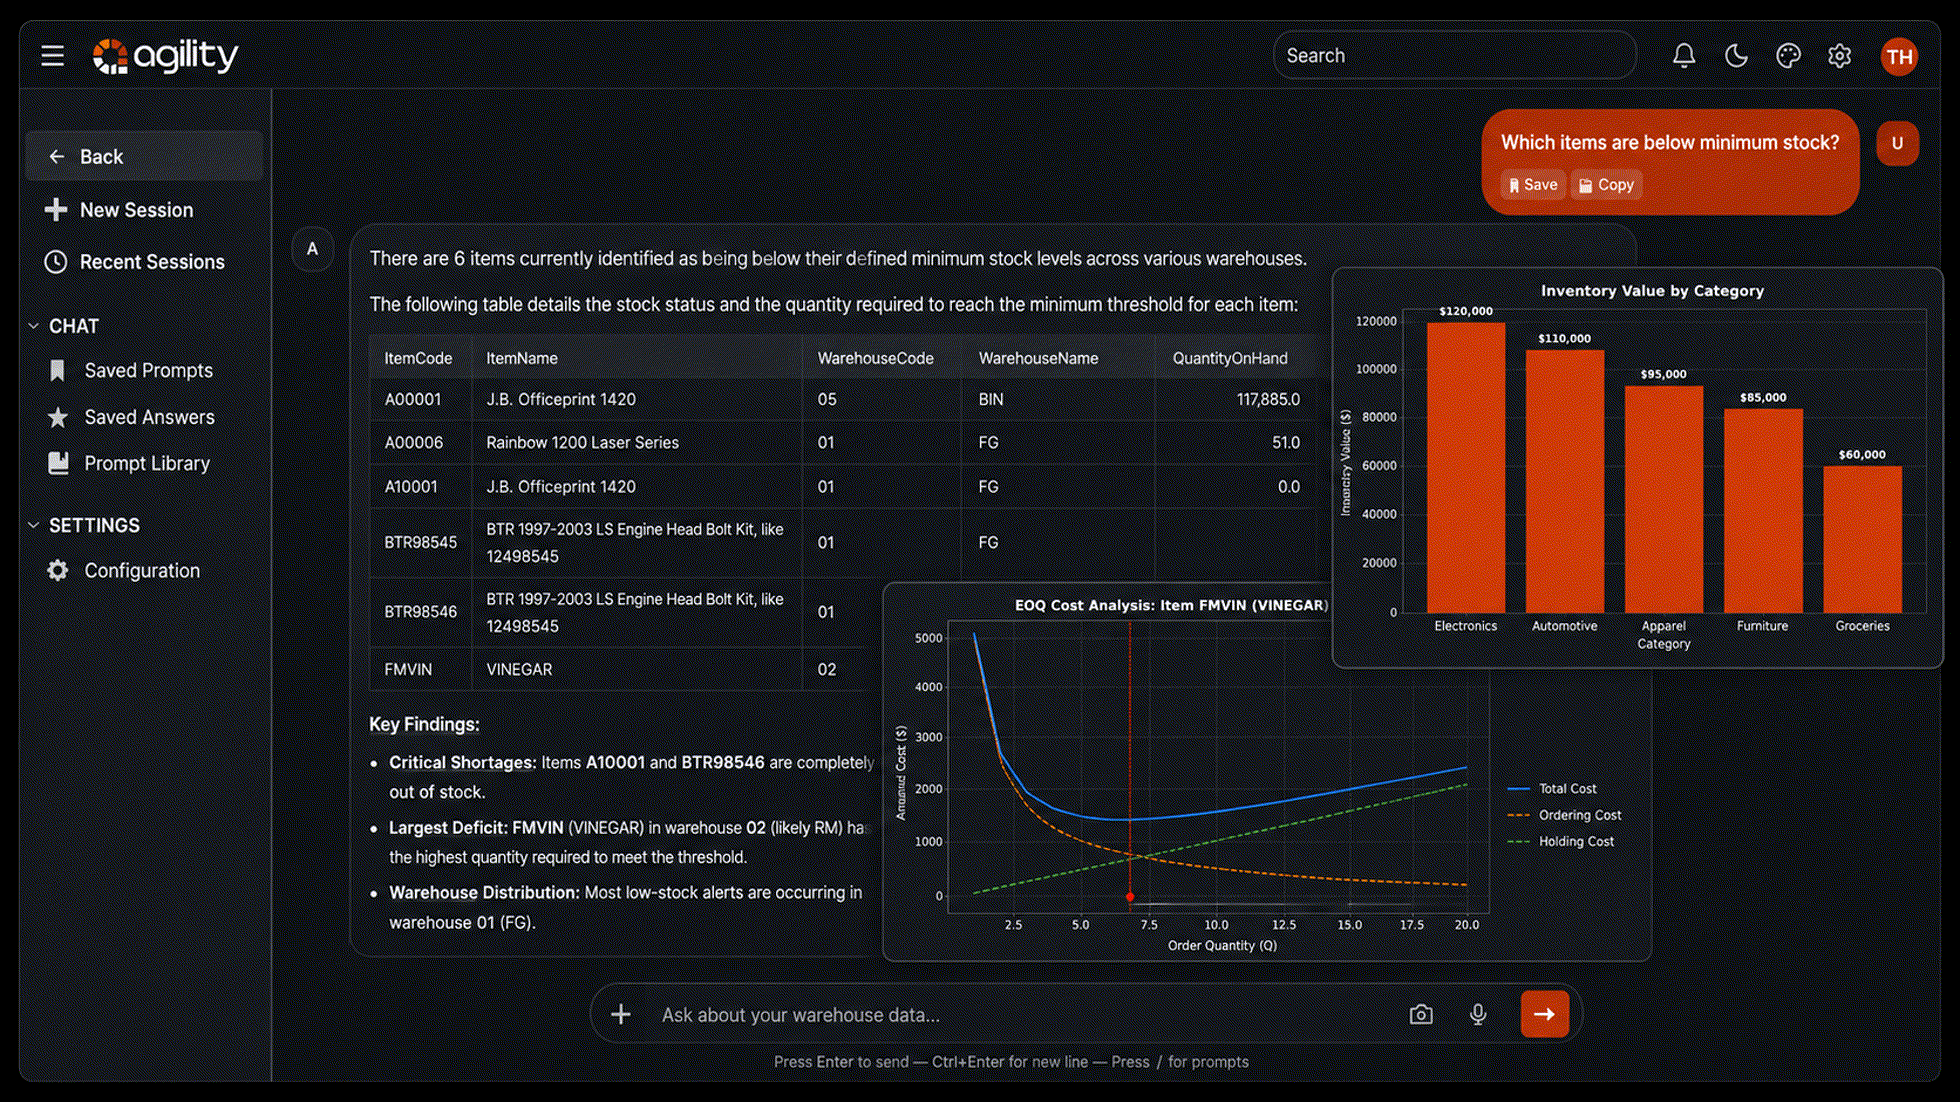
Task: Collapse the CHAT section
Action: (62, 326)
